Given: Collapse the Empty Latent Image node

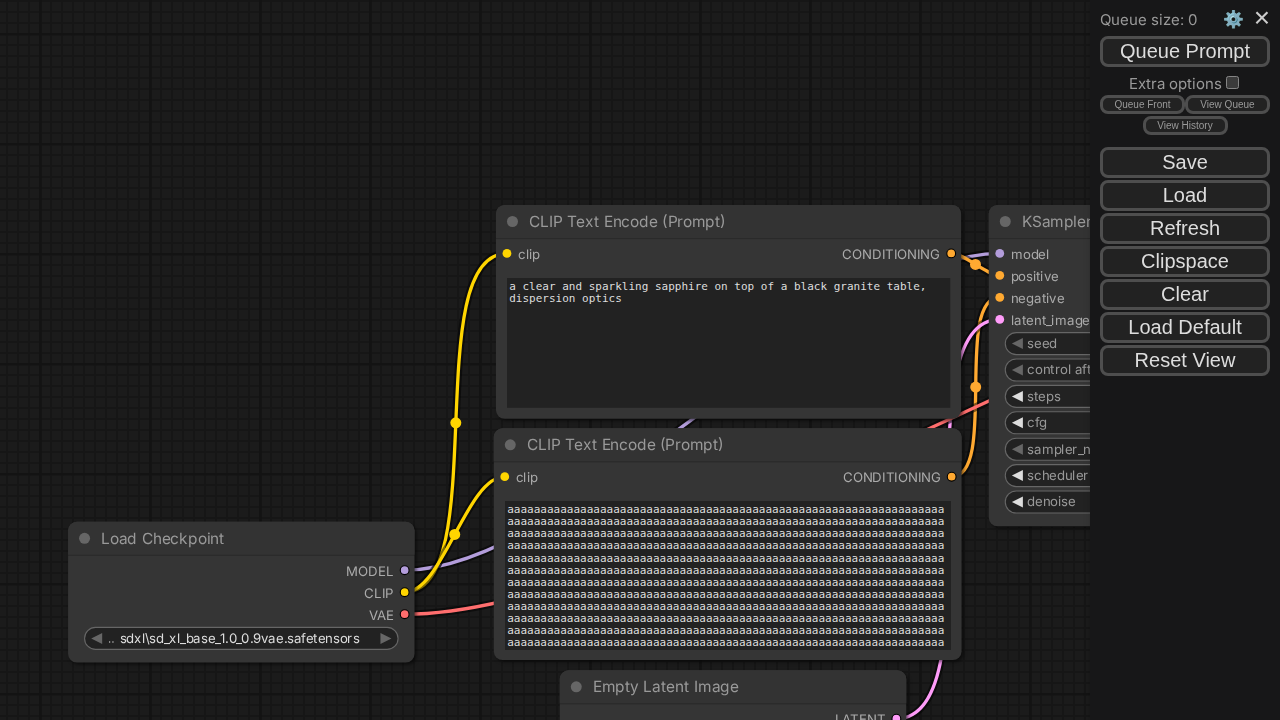Looking at the screenshot, I should pyautogui.click(x=576, y=687).
